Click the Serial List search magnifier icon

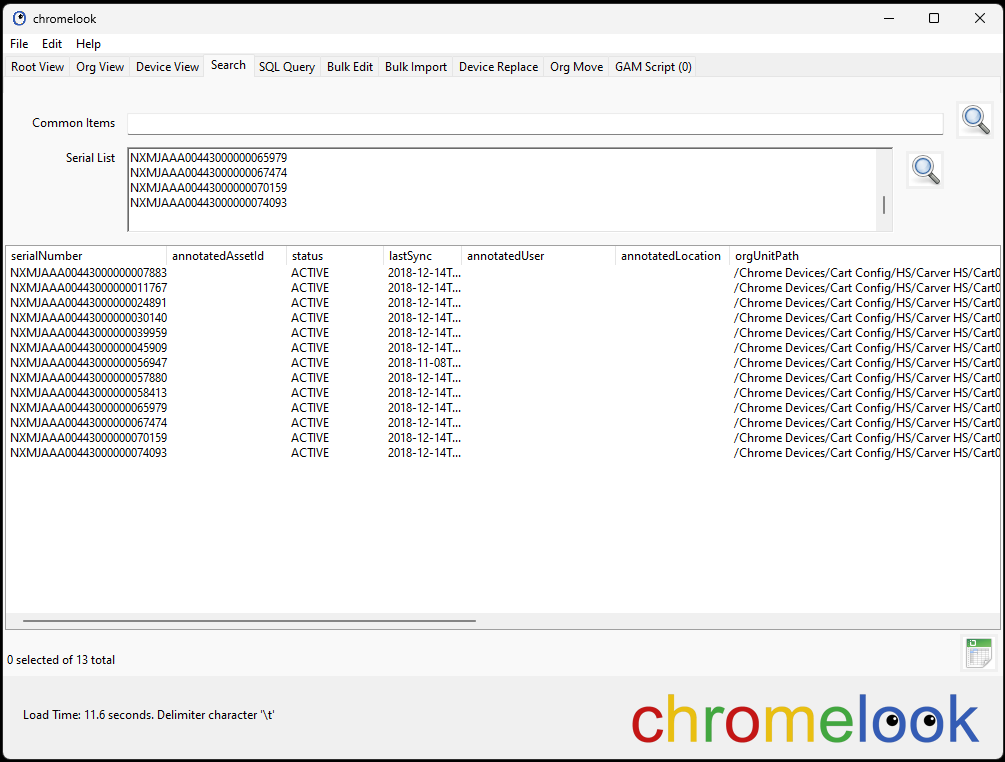click(925, 169)
